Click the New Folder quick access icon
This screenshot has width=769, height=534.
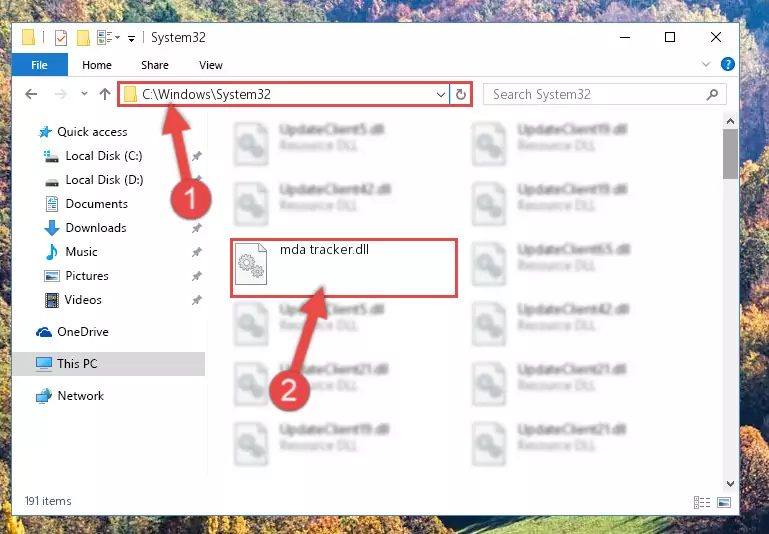(83, 37)
